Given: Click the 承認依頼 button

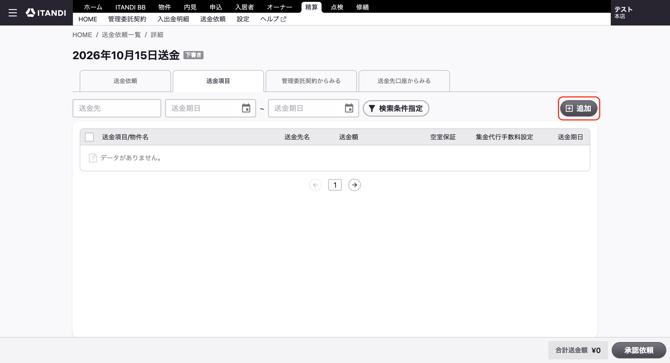Looking at the screenshot, I should (639, 350).
